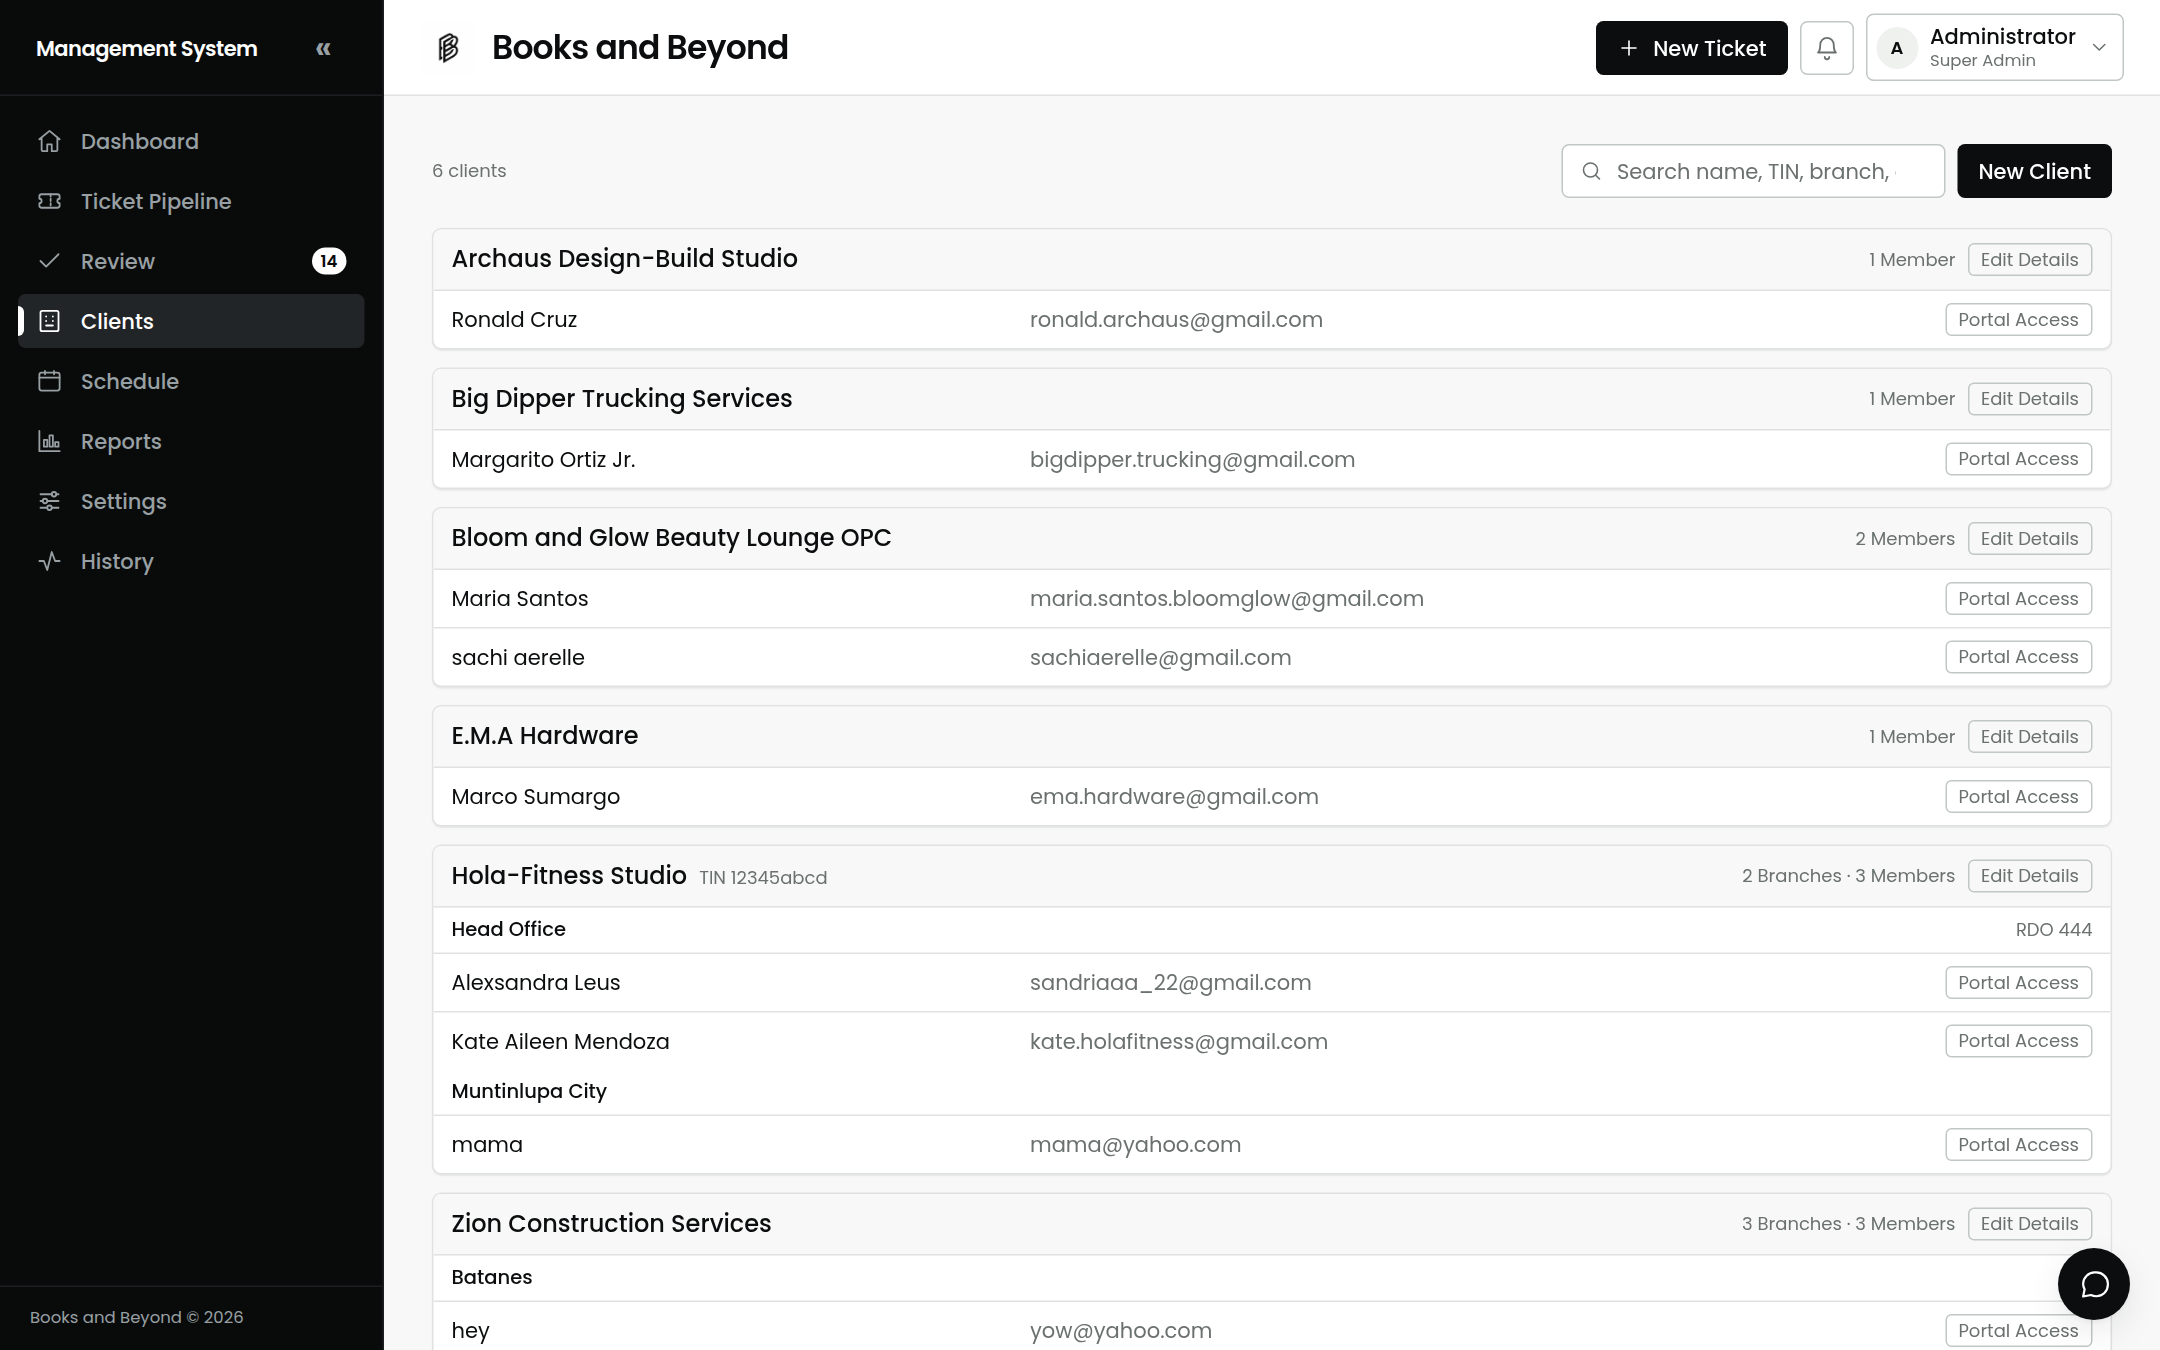Click the Ticket Pipeline ticket icon
This screenshot has width=2160, height=1350.
pyautogui.click(x=49, y=201)
